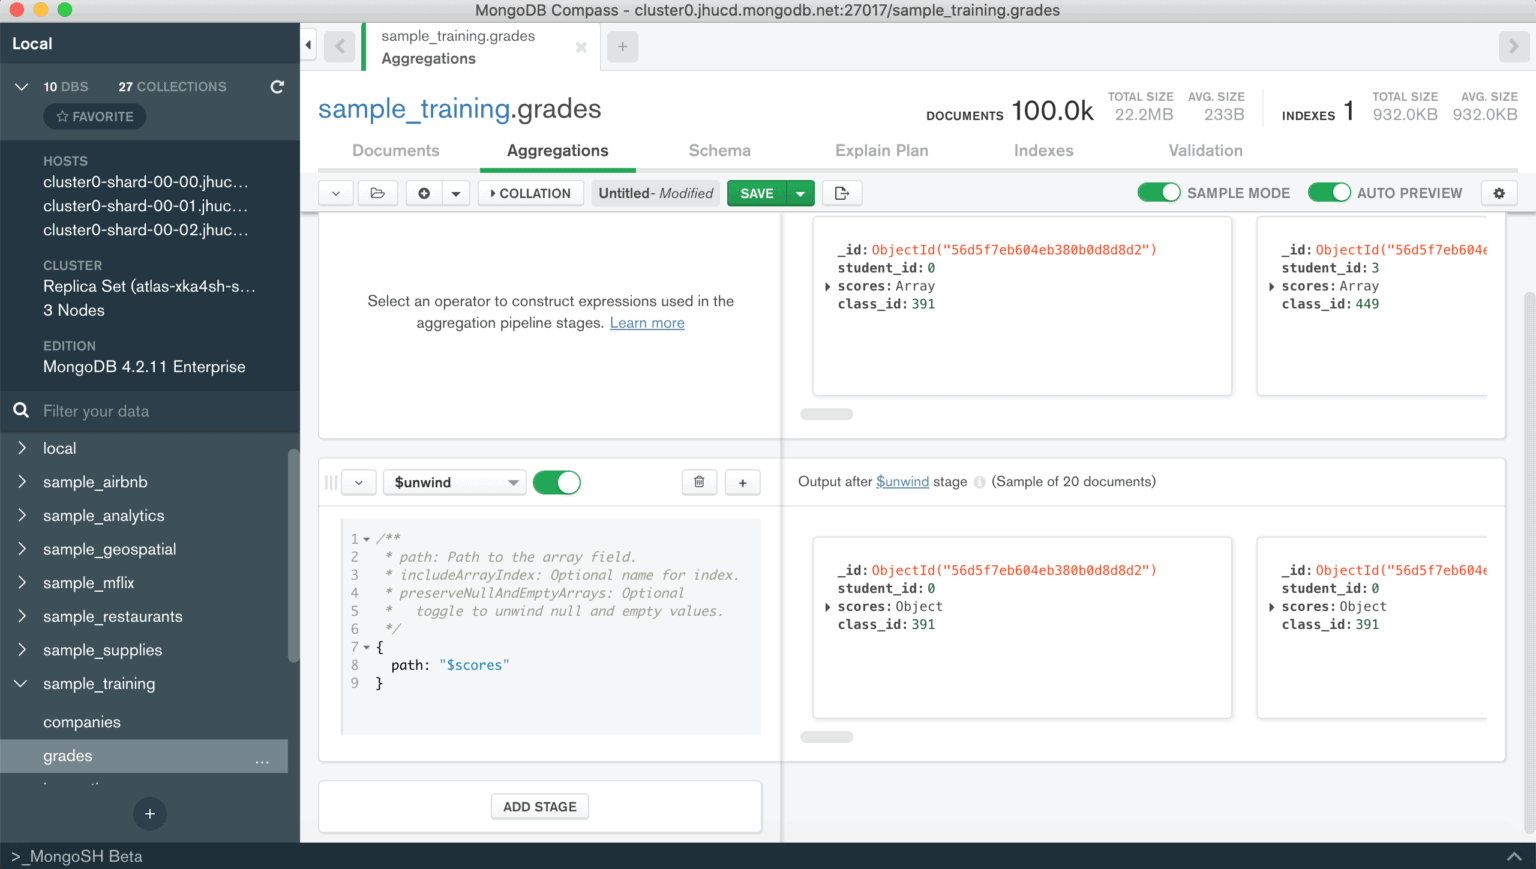Viewport: 1536px width, 869px height.
Task: Turn off AUTO PREVIEW
Action: tap(1329, 192)
